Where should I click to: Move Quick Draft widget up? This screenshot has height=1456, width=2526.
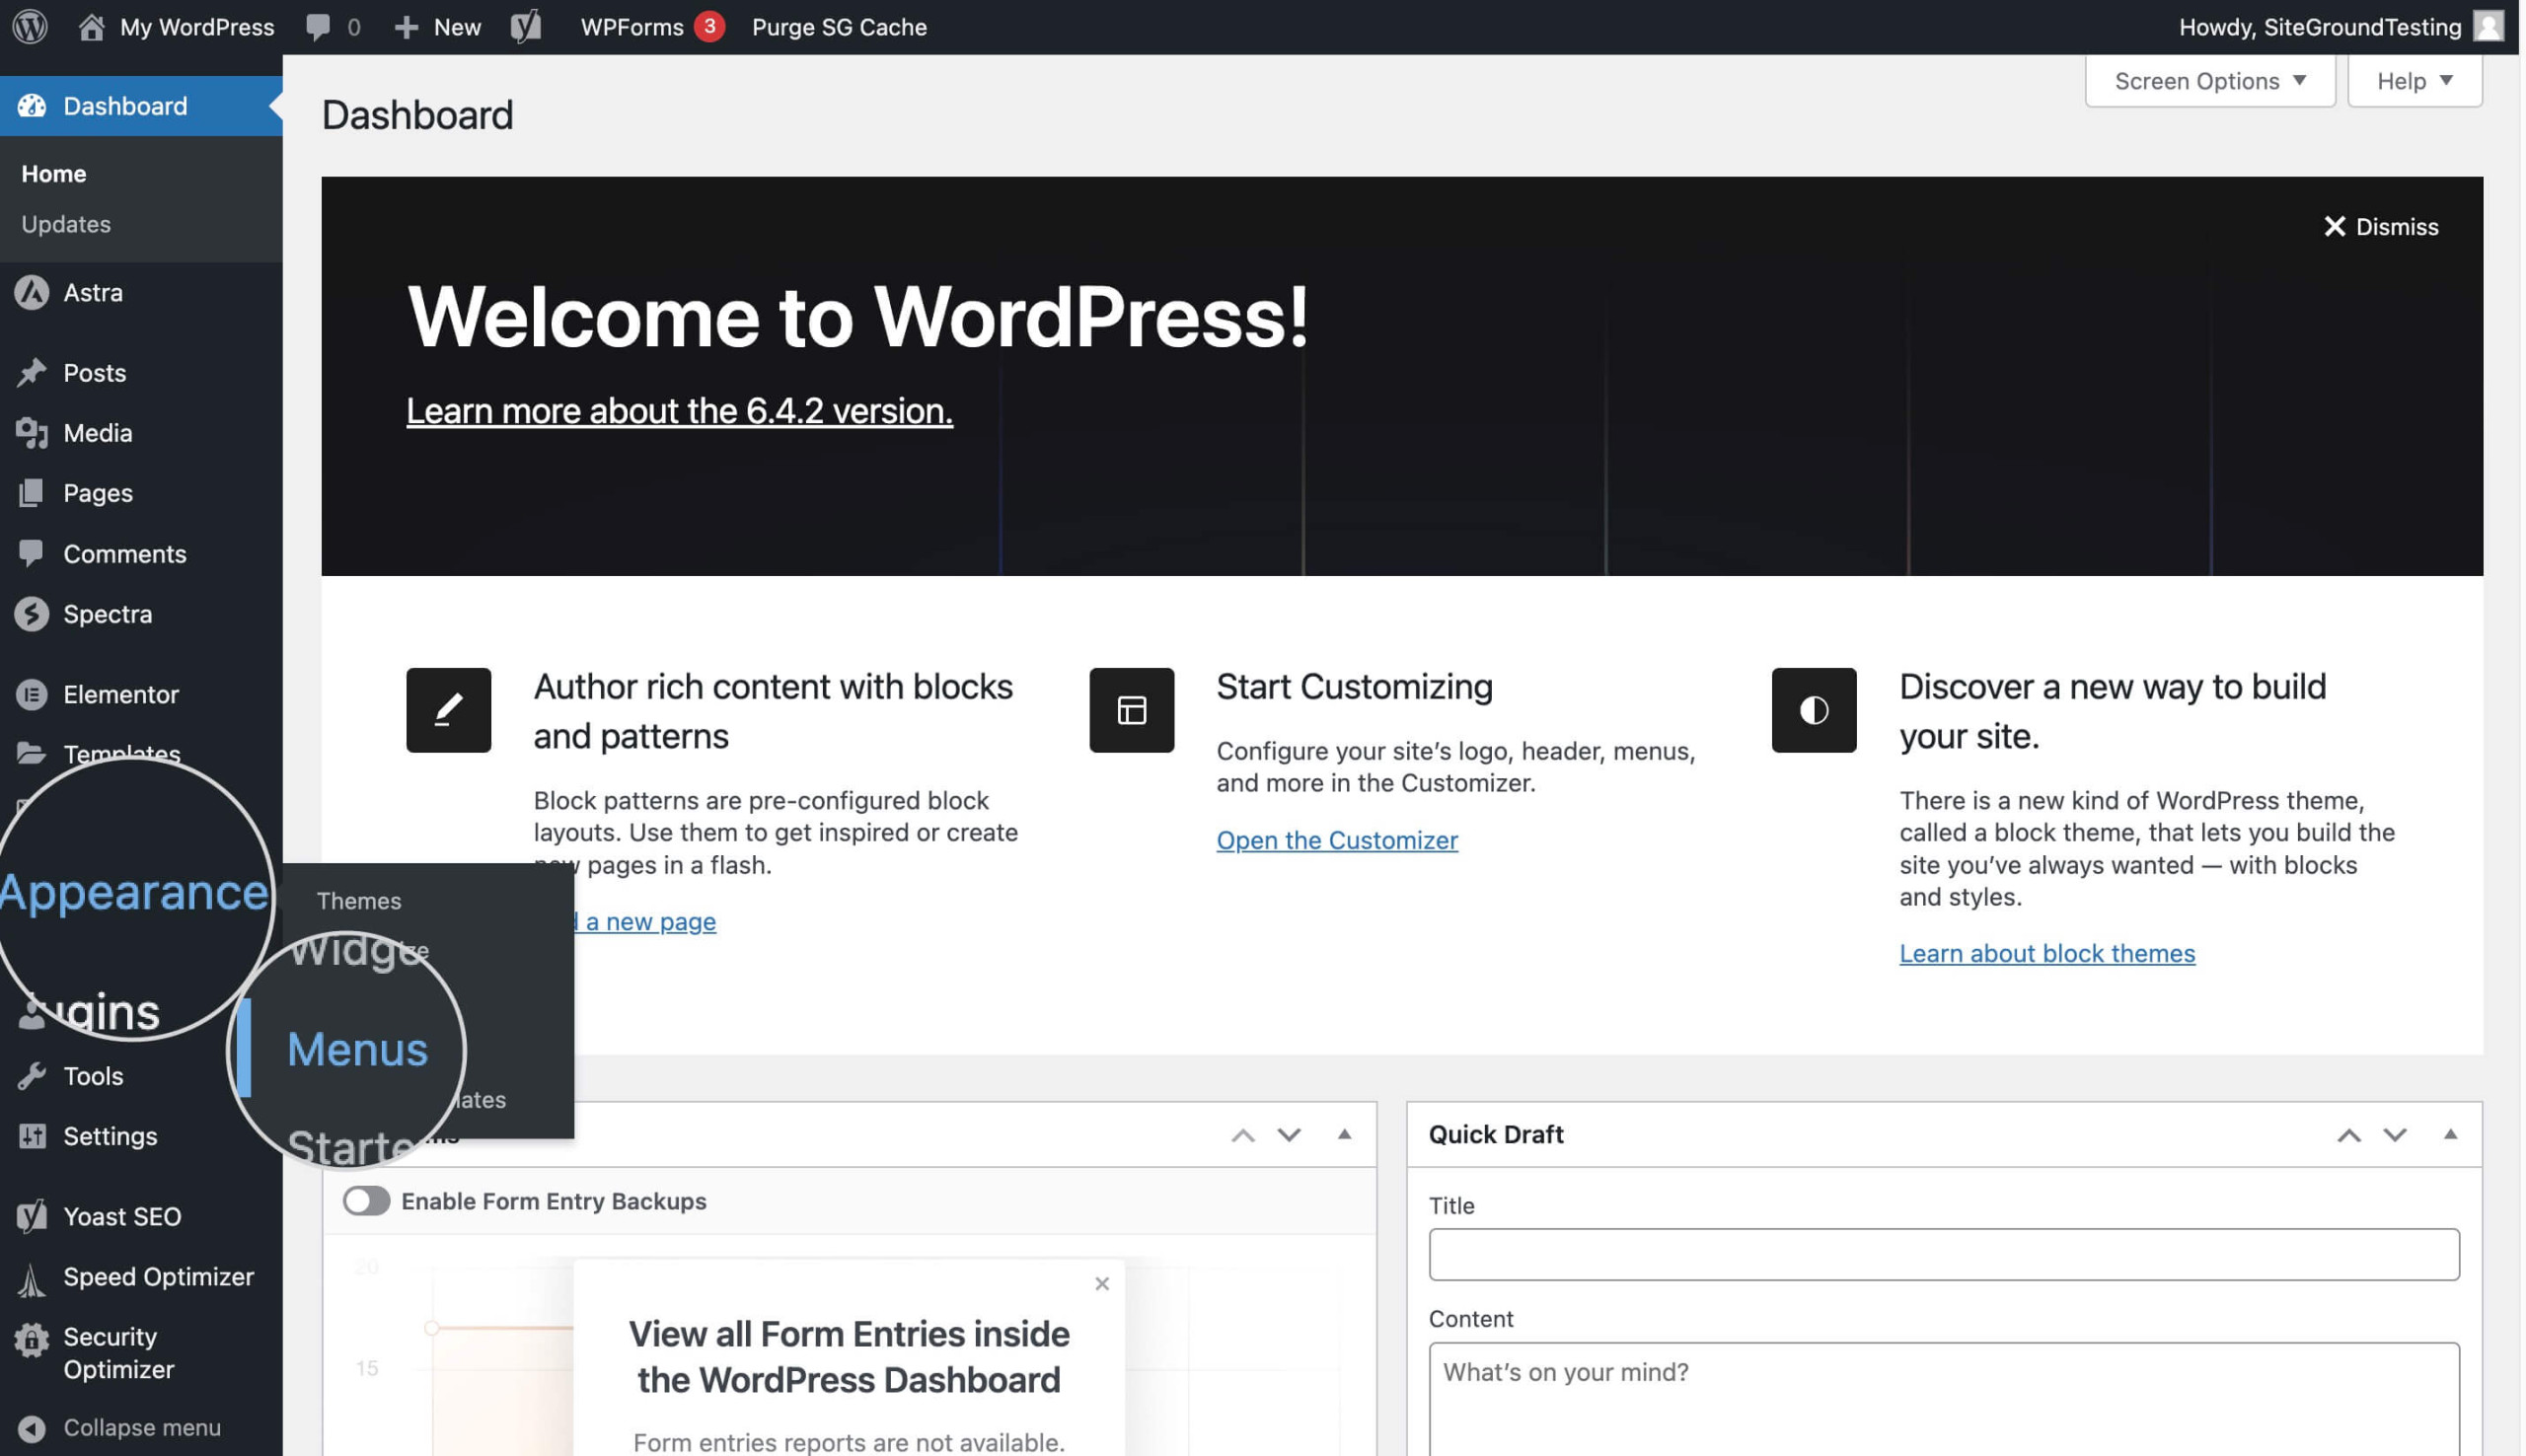[x=2348, y=1135]
